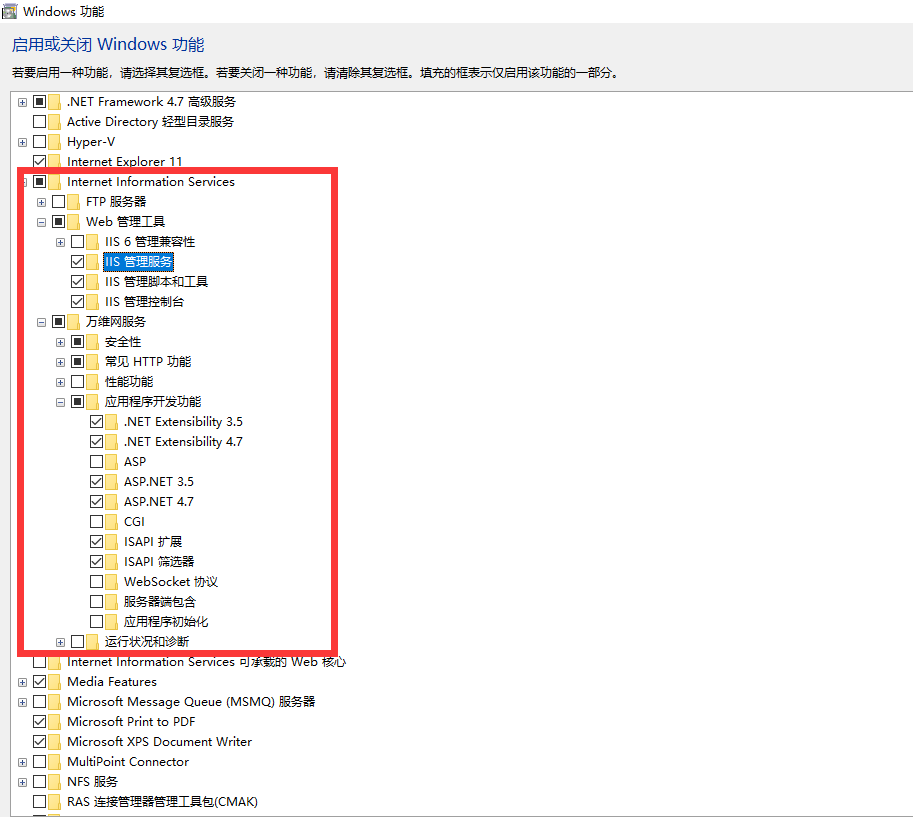
Task: Enable the ASP checkbox
Action: coord(97,462)
